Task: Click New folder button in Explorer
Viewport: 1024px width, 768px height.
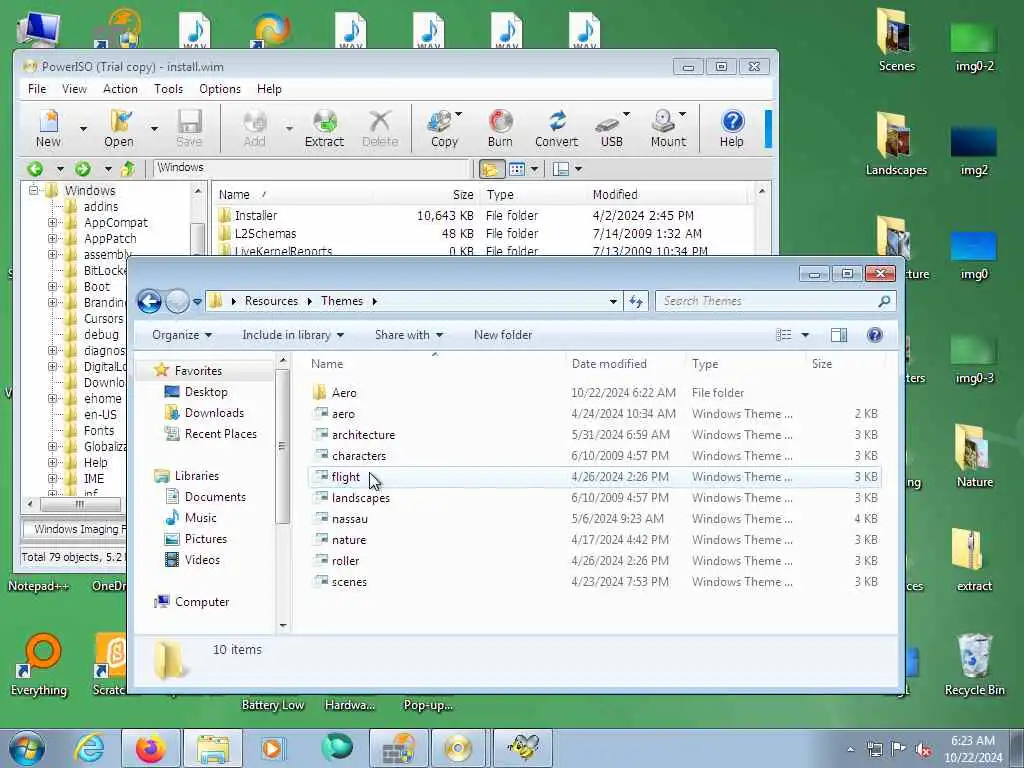Action: tap(503, 335)
